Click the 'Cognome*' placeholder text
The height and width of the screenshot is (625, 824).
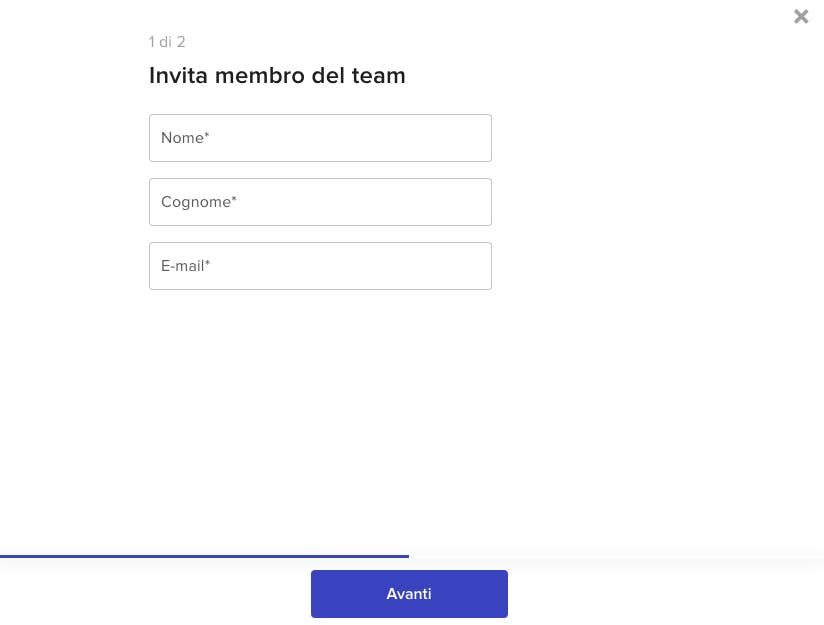(x=199, y=202)
